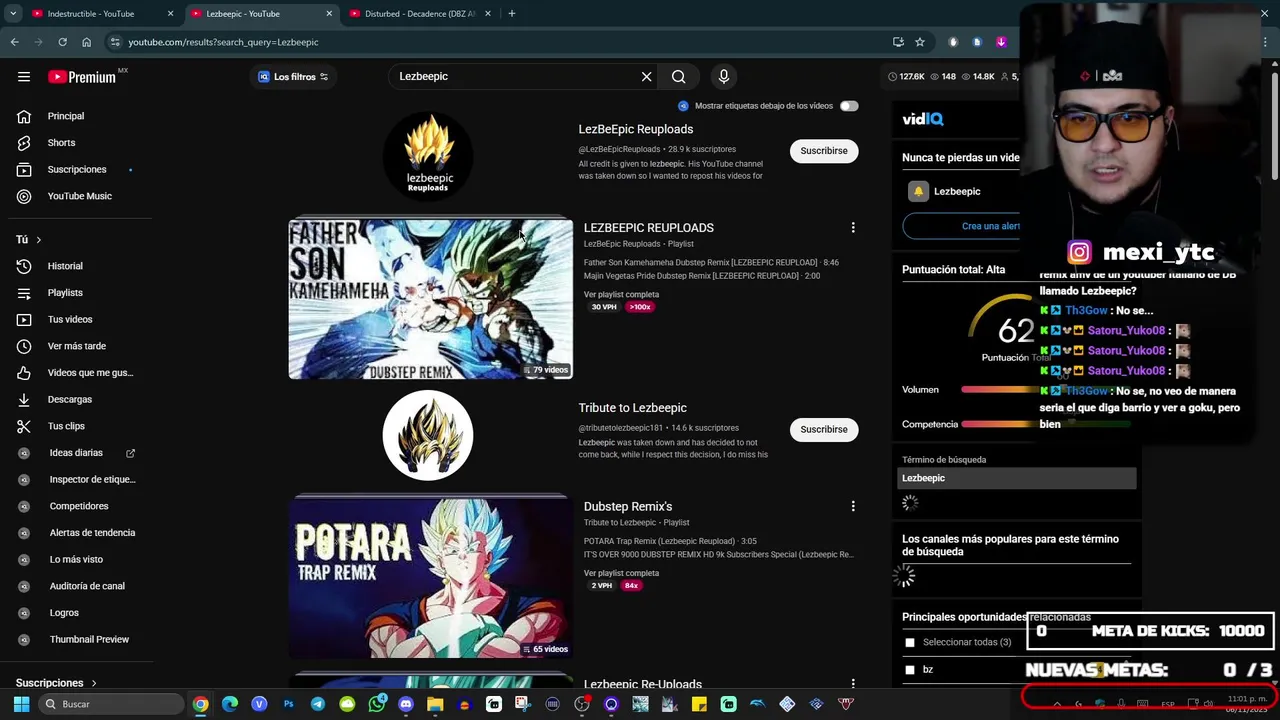The height and width of the screenshot is (720, 1280).
Task: Subscribe to LezBeEpic Reuploads channel
Action: pos(824,151)
